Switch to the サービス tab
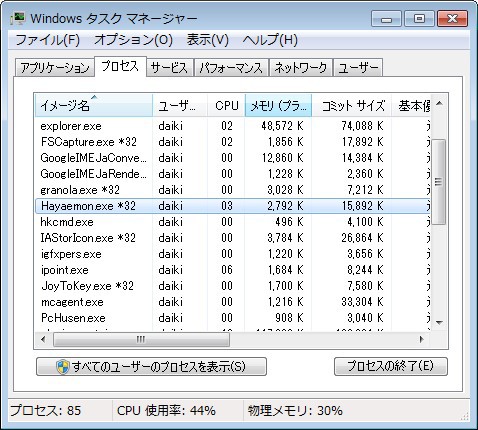478x430 pixels. click(170, 68)
